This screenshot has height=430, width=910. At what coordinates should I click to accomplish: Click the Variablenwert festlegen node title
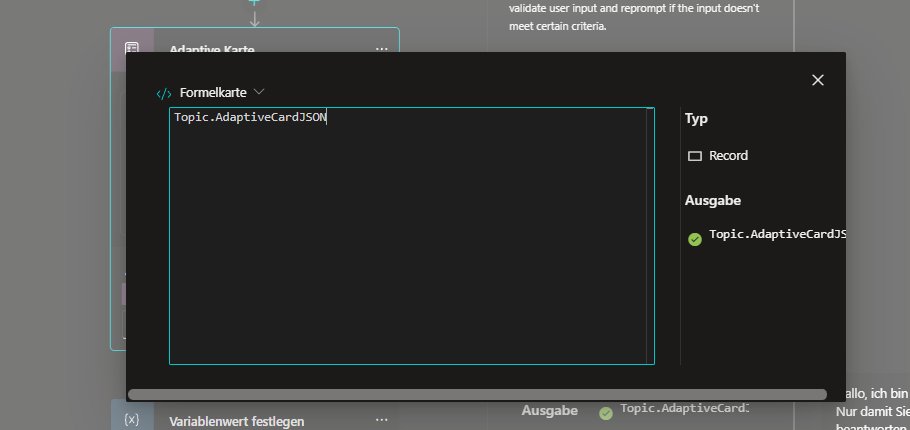tap(237, 421)
